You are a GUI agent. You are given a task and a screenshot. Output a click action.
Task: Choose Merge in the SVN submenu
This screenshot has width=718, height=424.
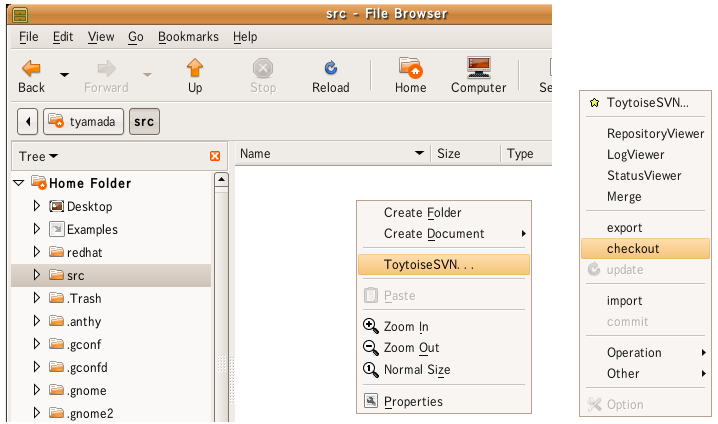tap(645, 197)
